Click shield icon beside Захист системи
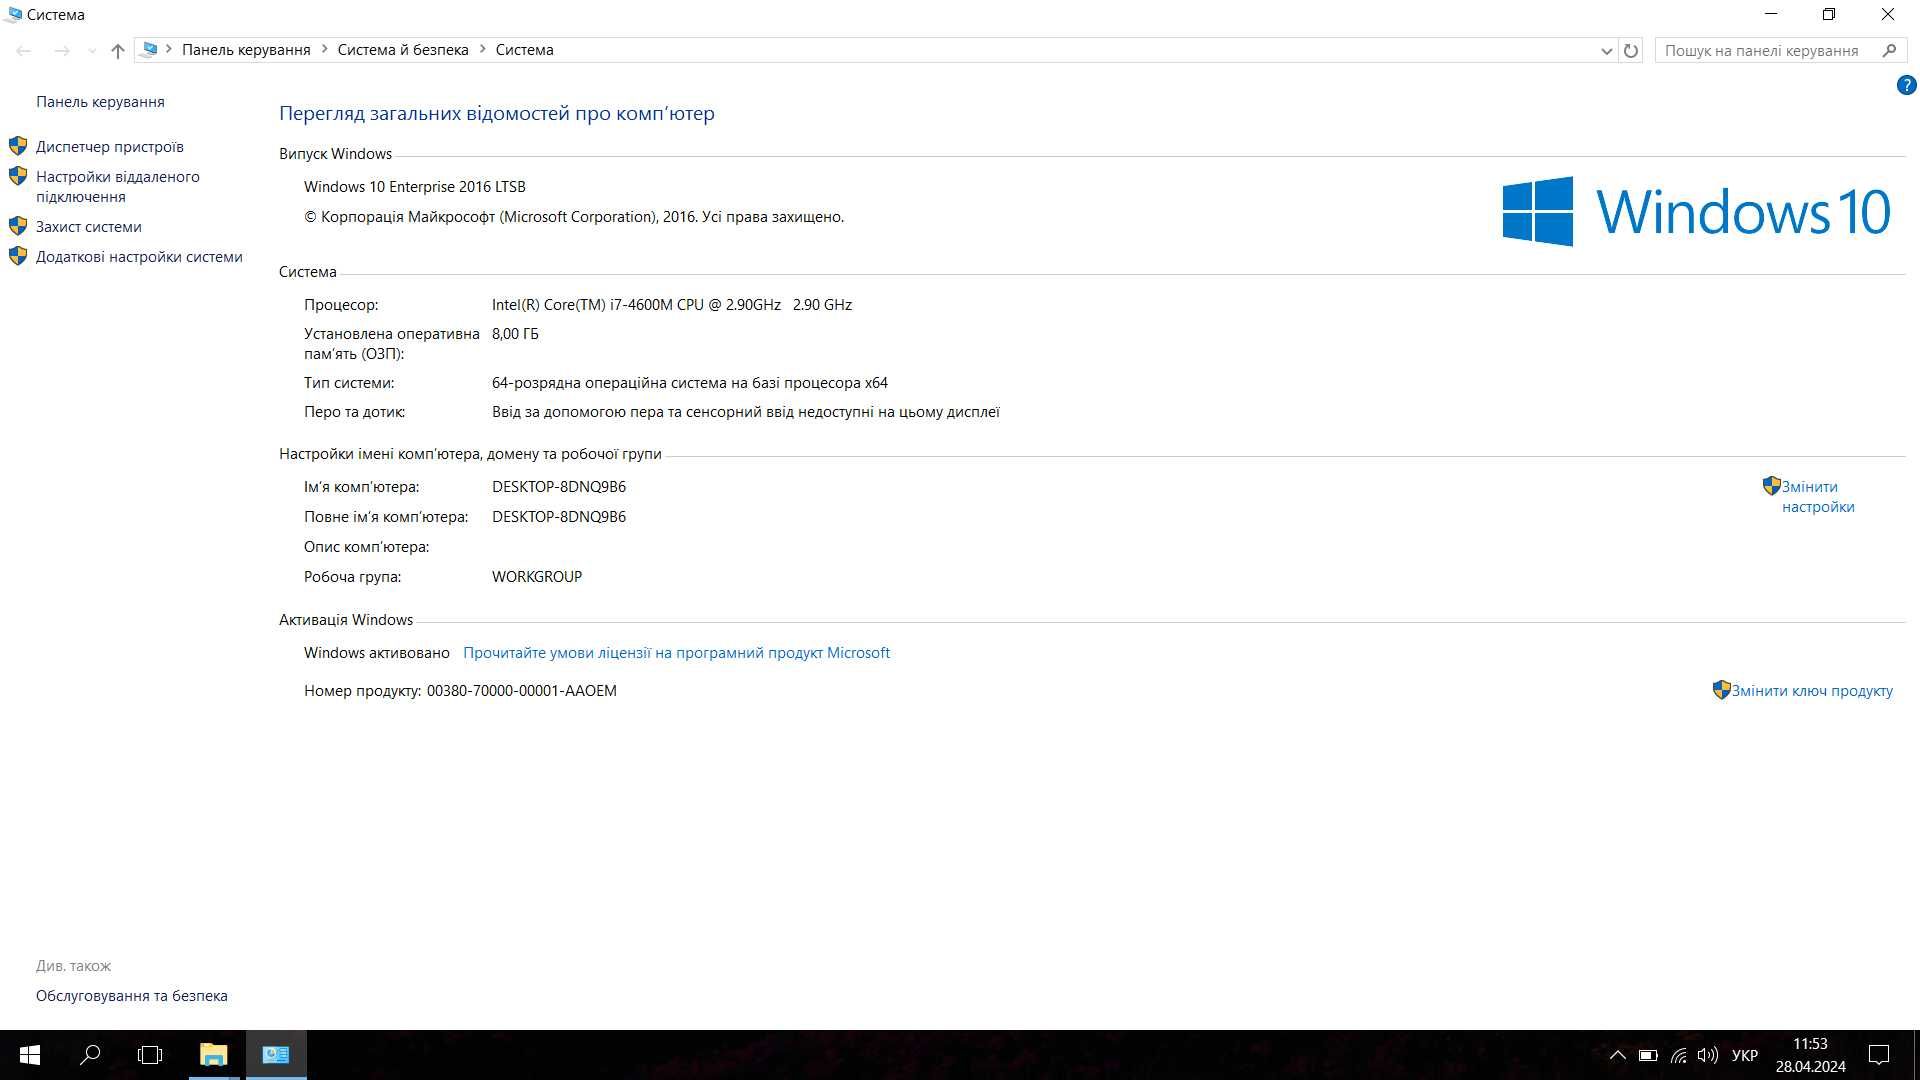The image size is (1920, 1080). pos(18,226)
